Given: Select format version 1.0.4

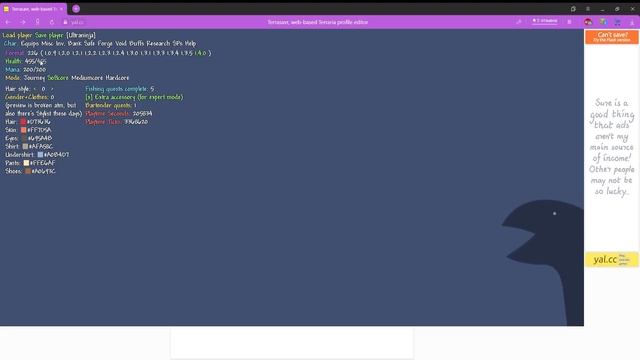Looking at the screenshot, I should (x=50, y=53).
